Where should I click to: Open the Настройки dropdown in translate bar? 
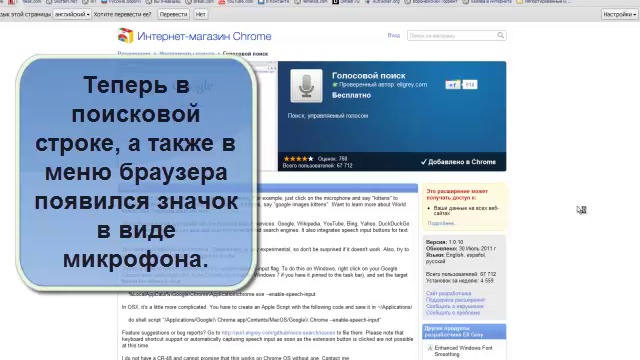point(619,14)
